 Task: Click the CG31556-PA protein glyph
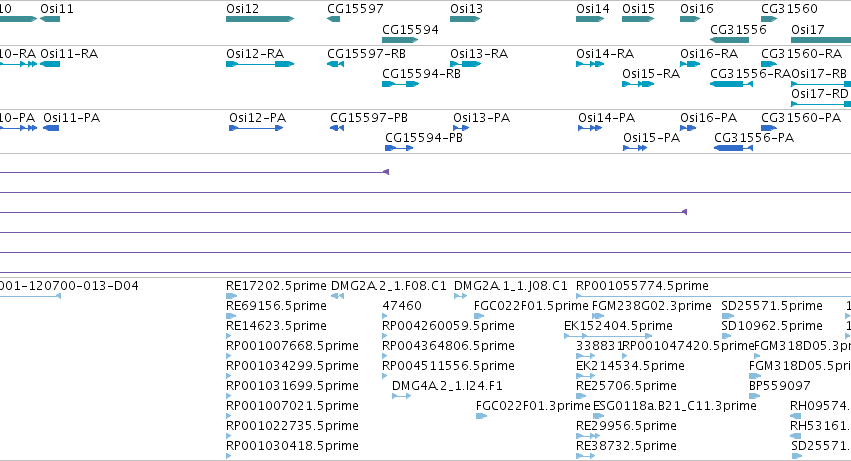[x=733, y=148]
